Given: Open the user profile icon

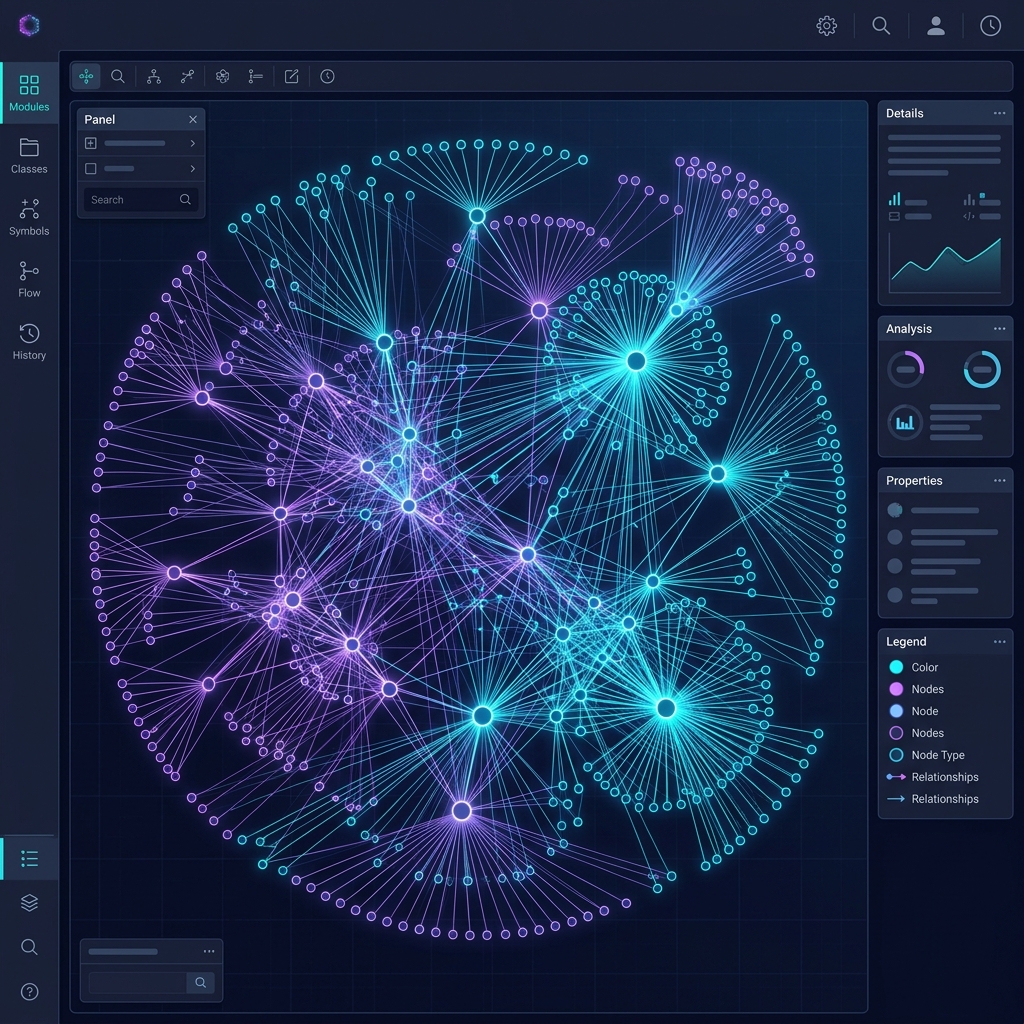Looking at the screenshot, I should point(936,26).
